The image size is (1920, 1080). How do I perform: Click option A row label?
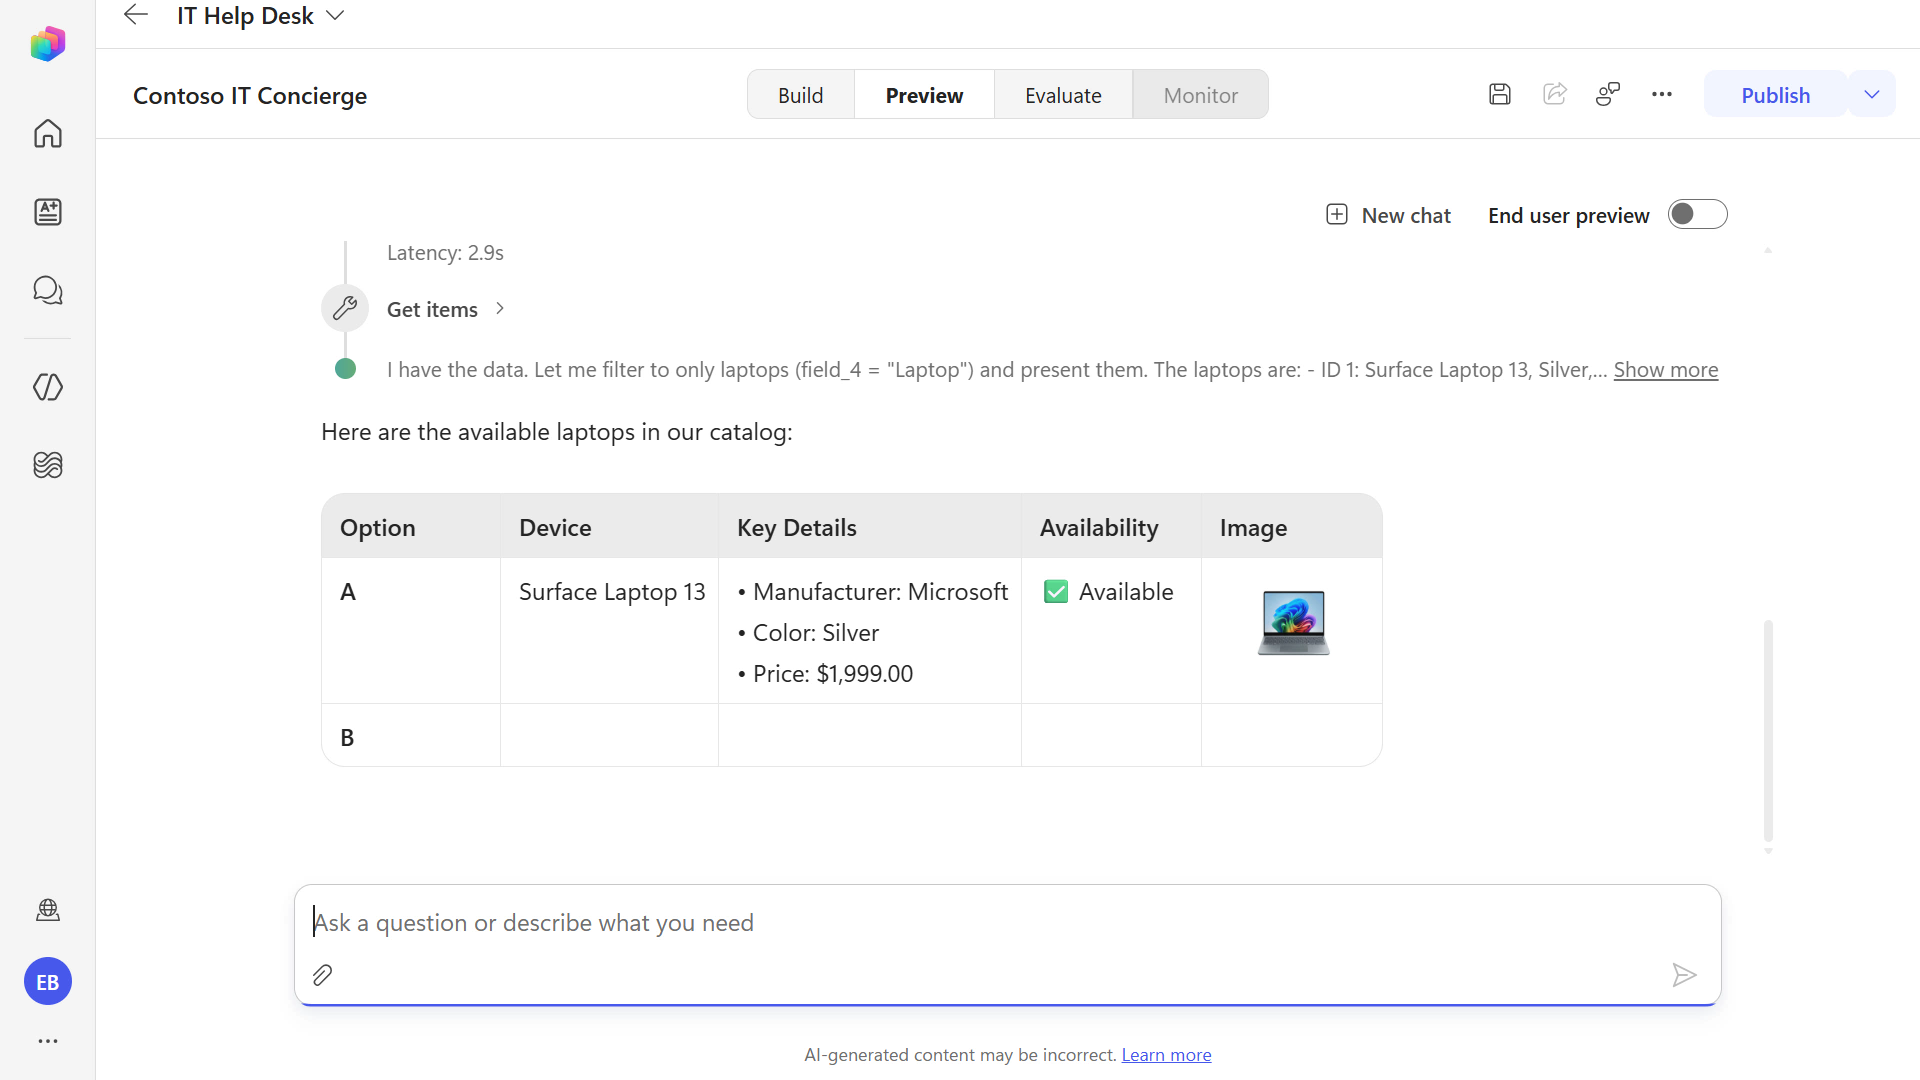348,592
